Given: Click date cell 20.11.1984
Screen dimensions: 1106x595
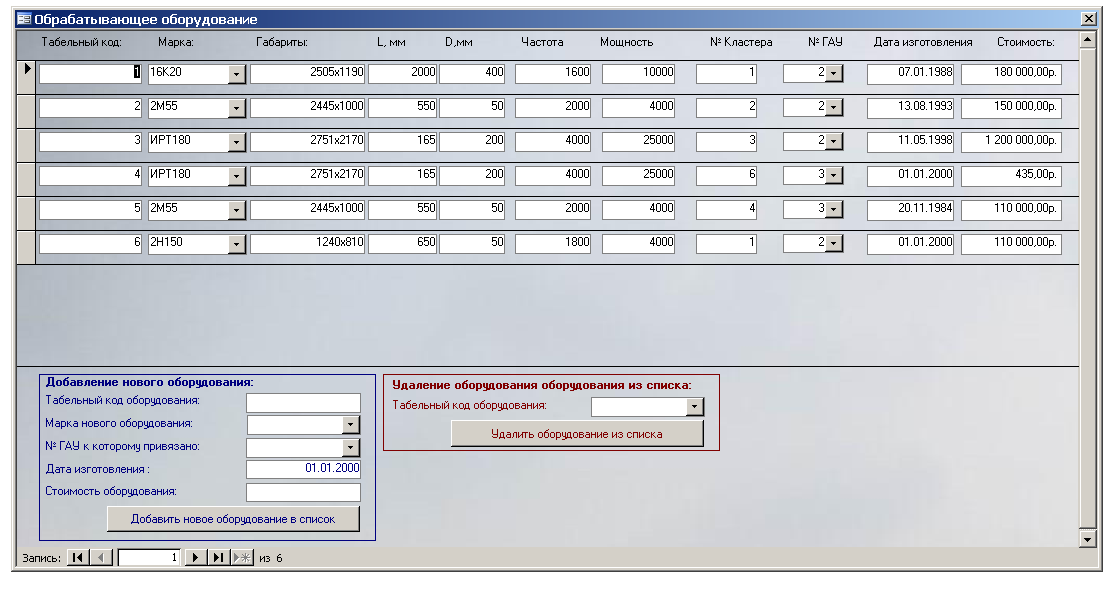Looking at the screenshot, I should tap(911, 208).
